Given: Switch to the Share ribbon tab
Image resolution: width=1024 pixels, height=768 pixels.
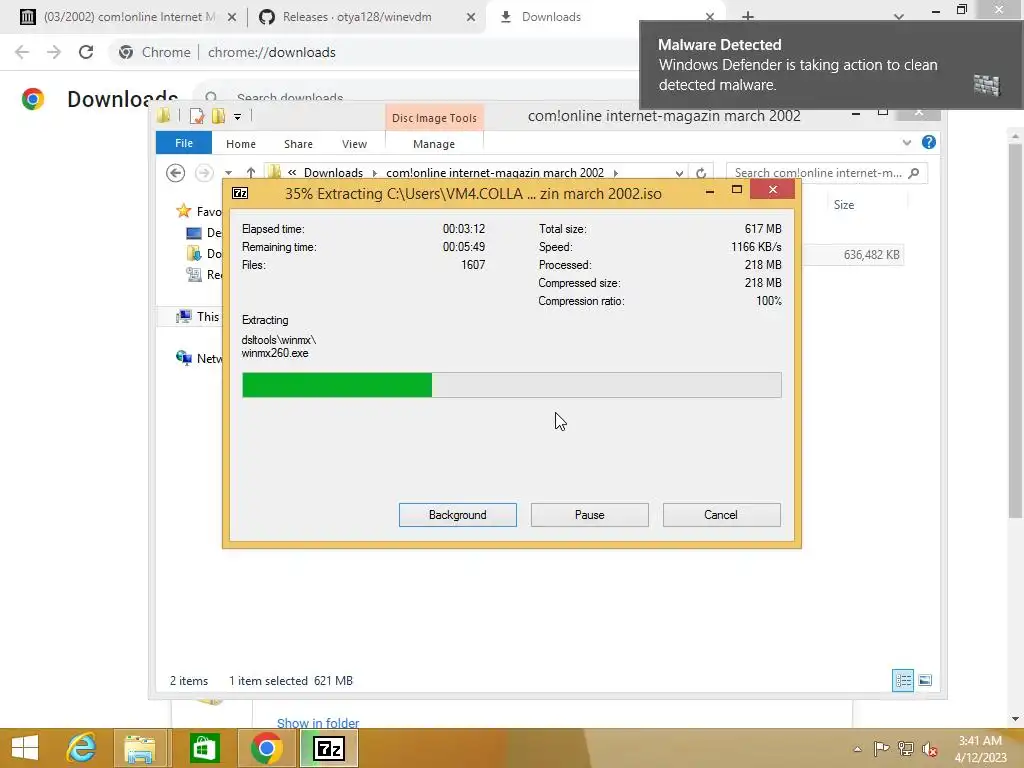Looking at the screenshot, I should [x=298, y=144].
